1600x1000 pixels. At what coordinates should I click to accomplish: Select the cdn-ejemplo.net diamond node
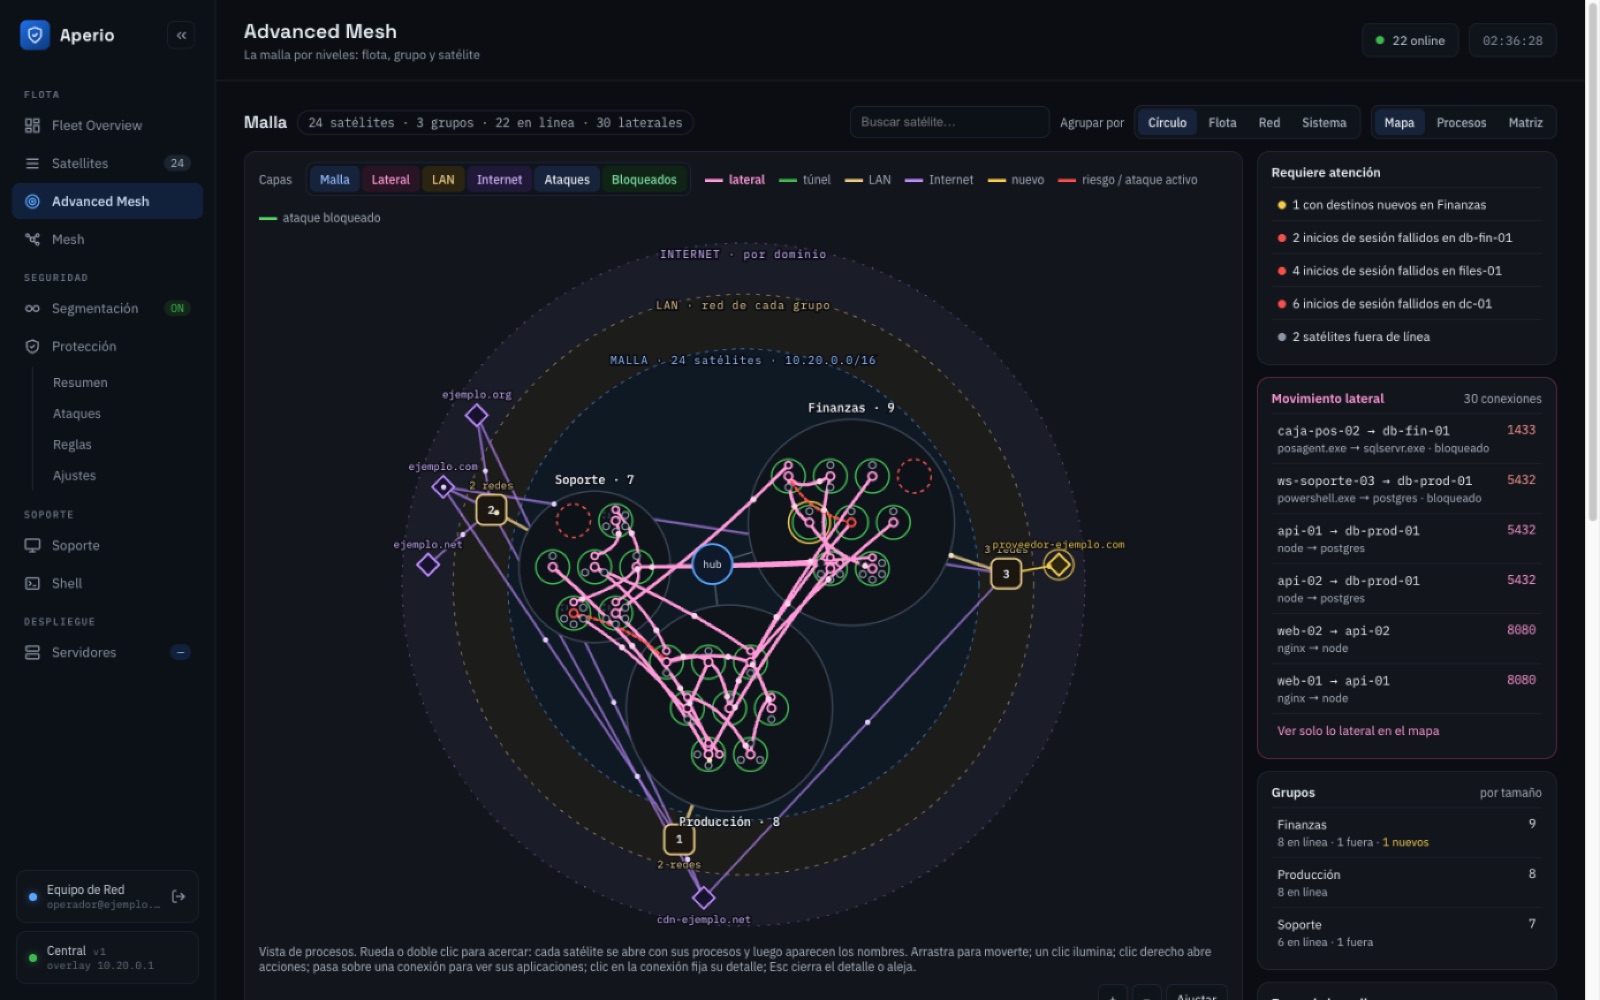[x=704, y=897]
